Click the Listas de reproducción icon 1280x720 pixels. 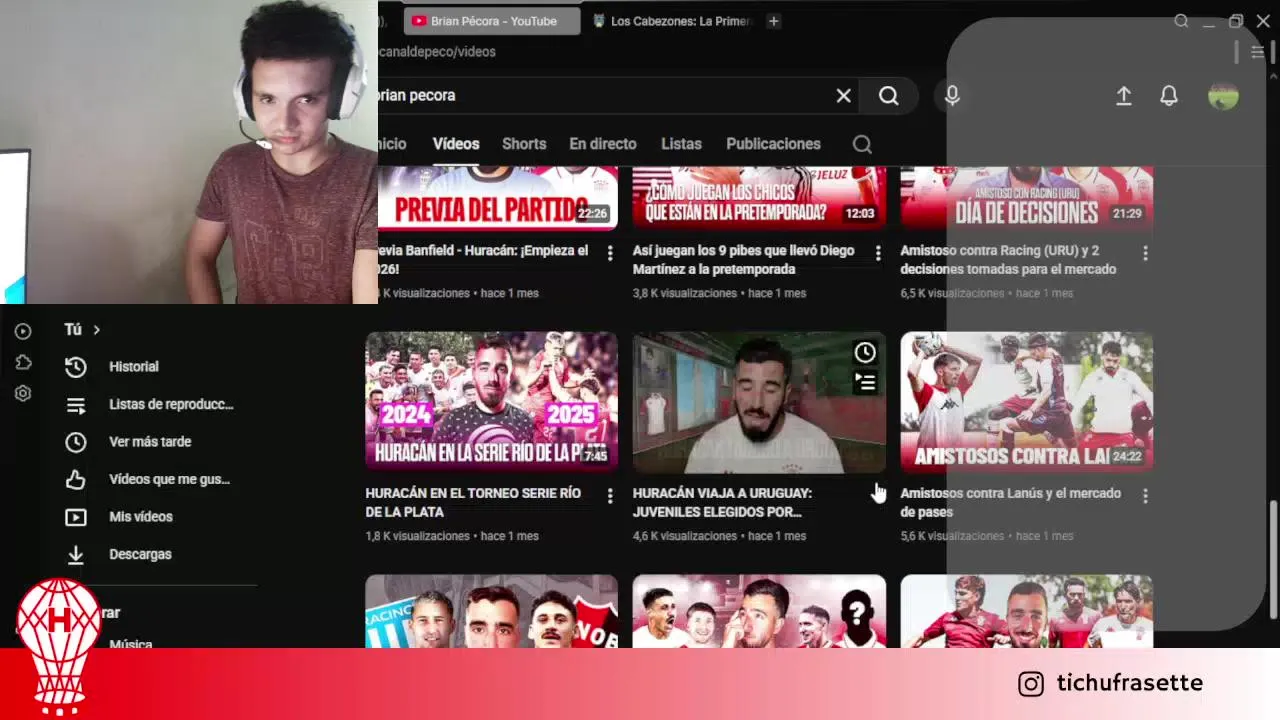[75, 405]
